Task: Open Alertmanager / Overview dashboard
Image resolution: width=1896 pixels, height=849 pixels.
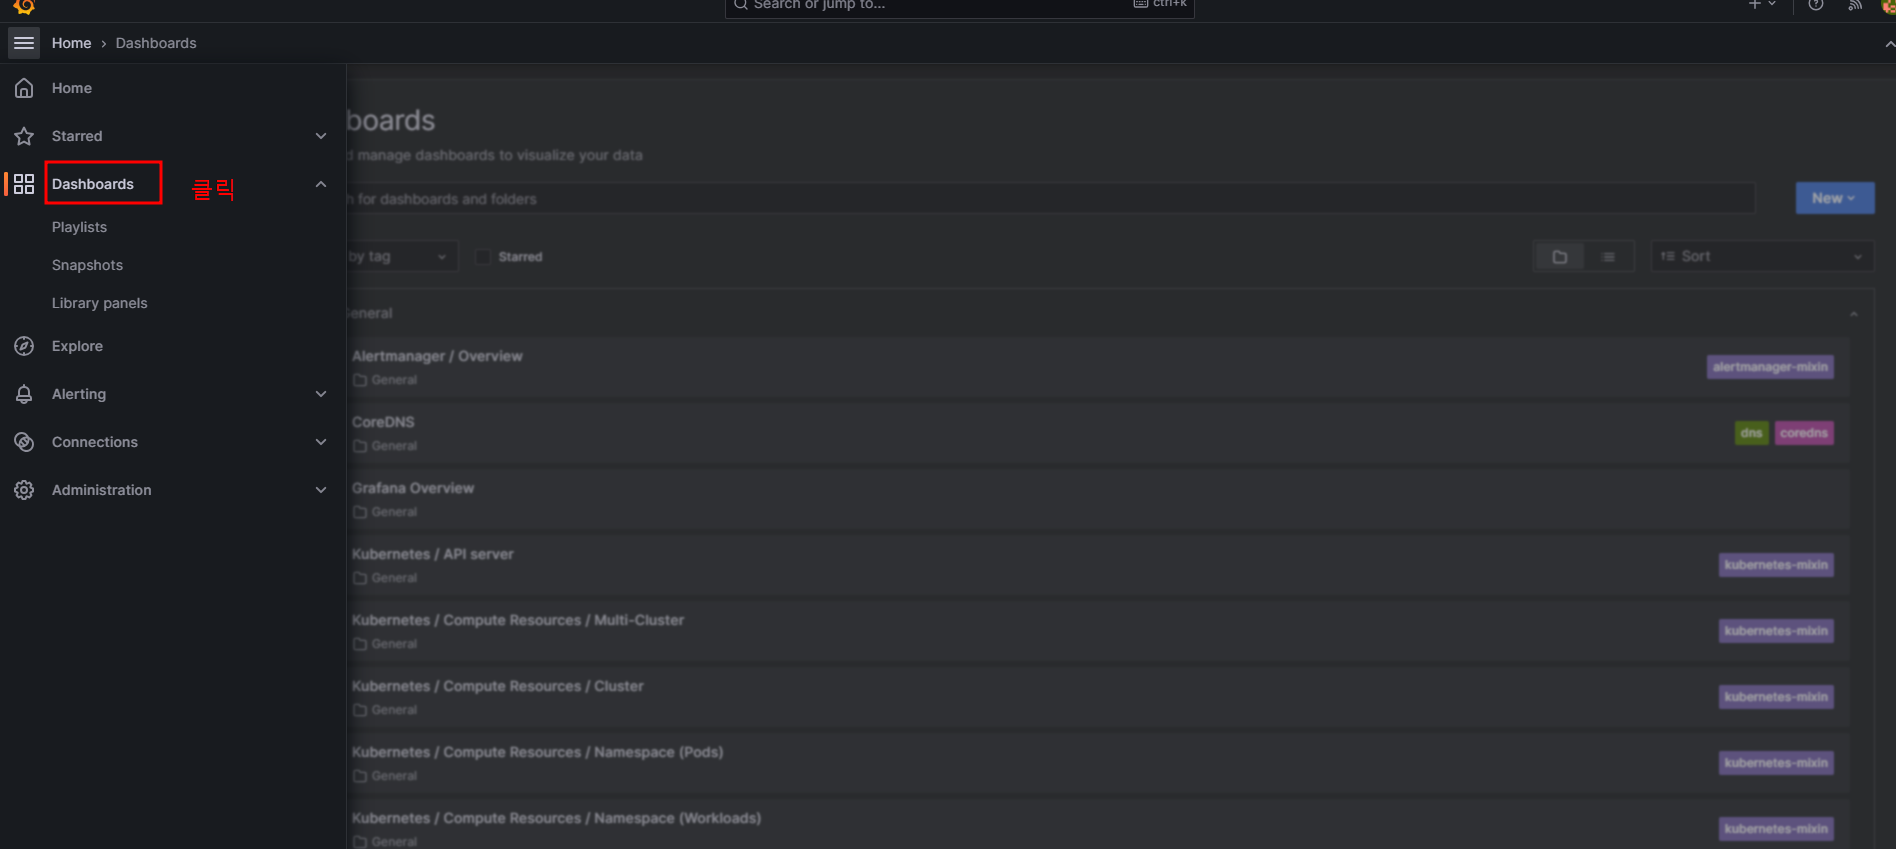Action: click(x=437, y=356)
